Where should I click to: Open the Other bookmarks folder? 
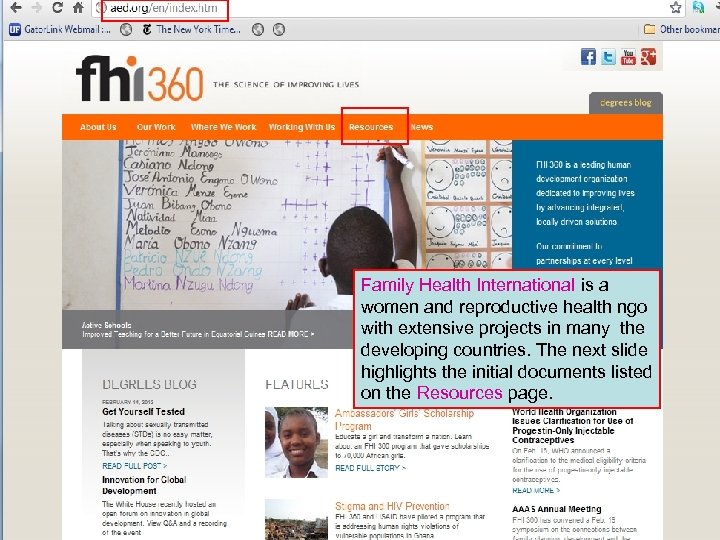coord(681,29)
